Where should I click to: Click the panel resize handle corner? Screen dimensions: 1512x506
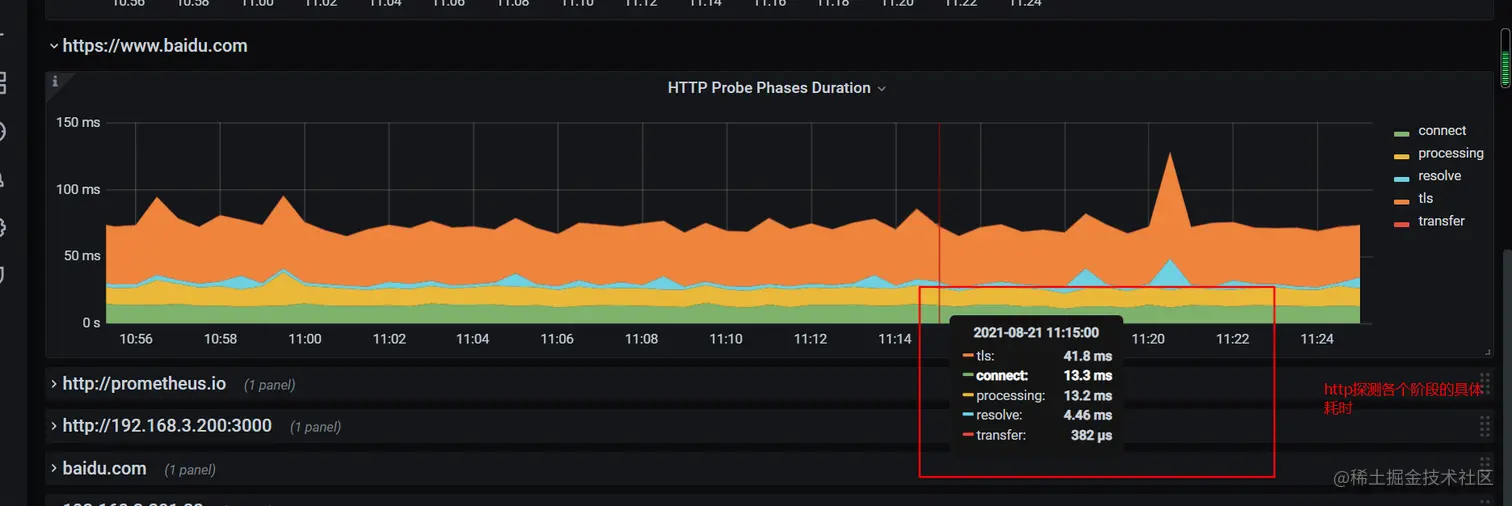1487,351
